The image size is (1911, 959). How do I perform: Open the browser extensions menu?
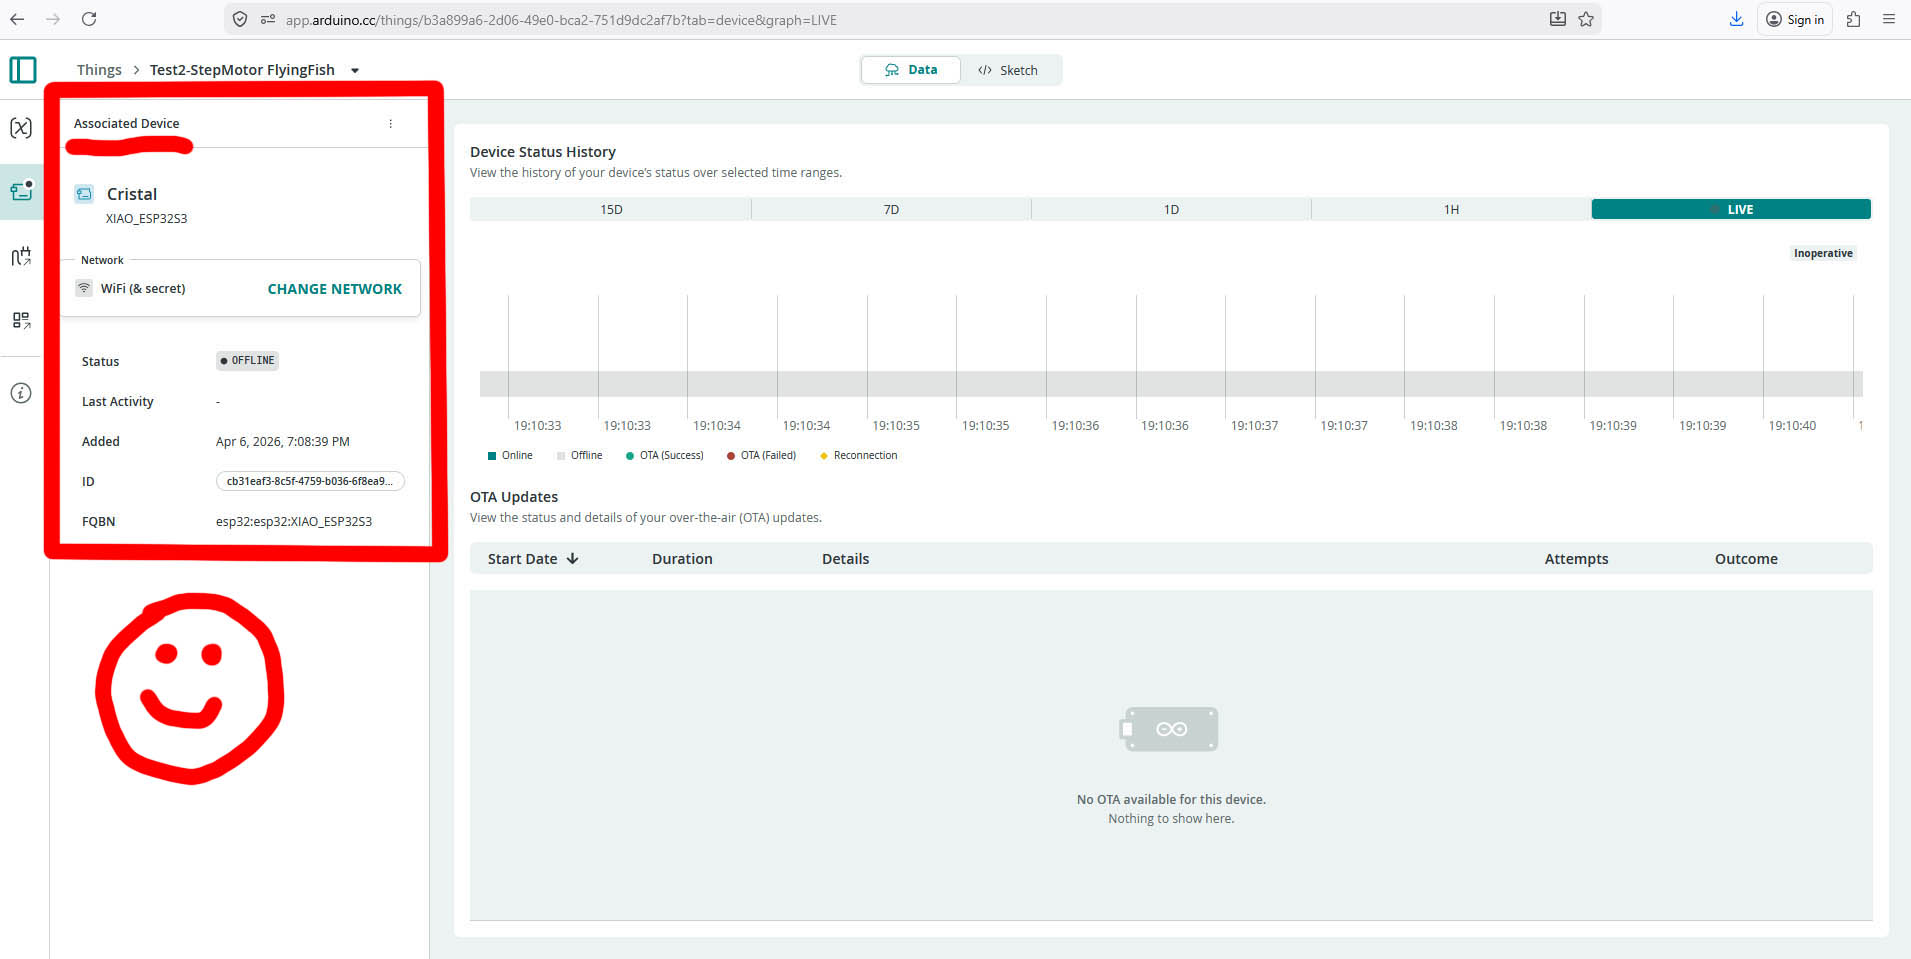pos(1853,19)
